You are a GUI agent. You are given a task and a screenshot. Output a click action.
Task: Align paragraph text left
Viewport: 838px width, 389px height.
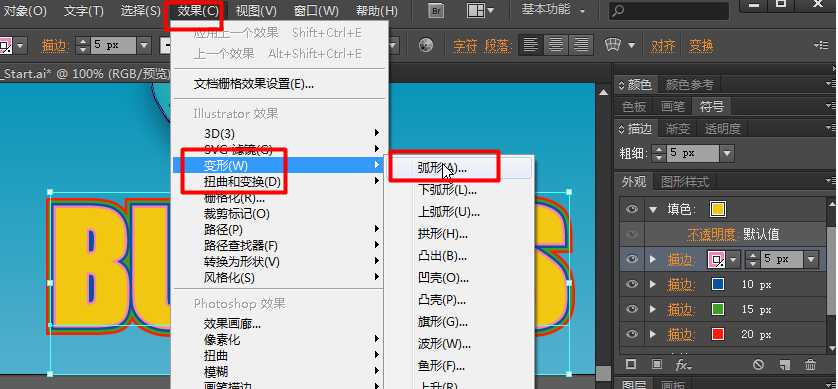(x=531, y=45)
